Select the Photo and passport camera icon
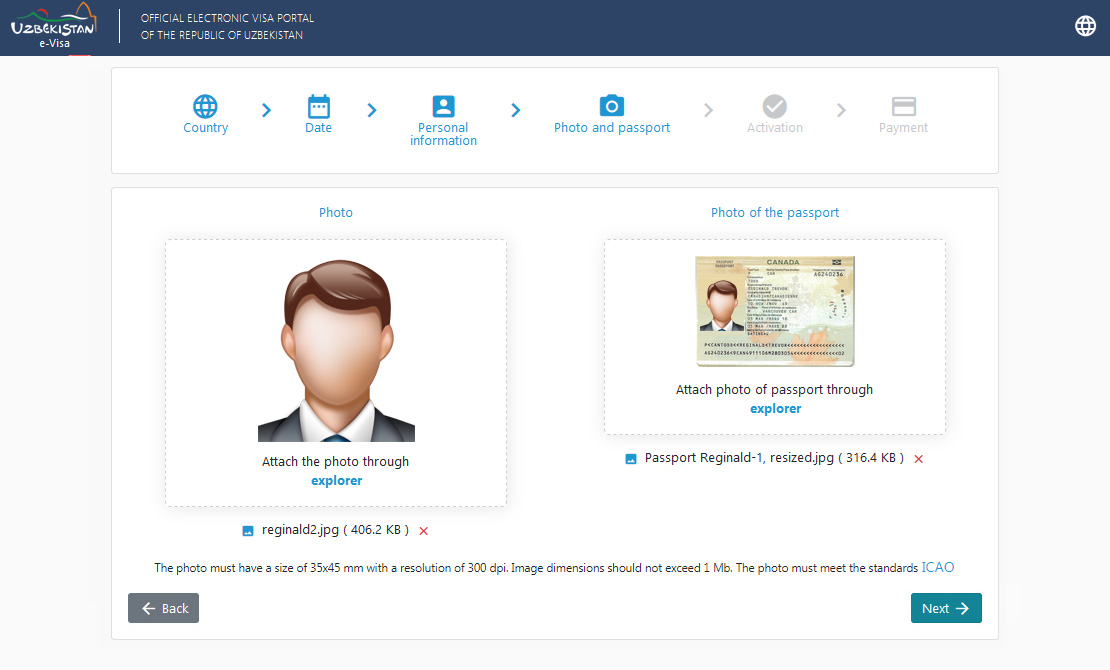1110x670 pixels. coord(612,106)
